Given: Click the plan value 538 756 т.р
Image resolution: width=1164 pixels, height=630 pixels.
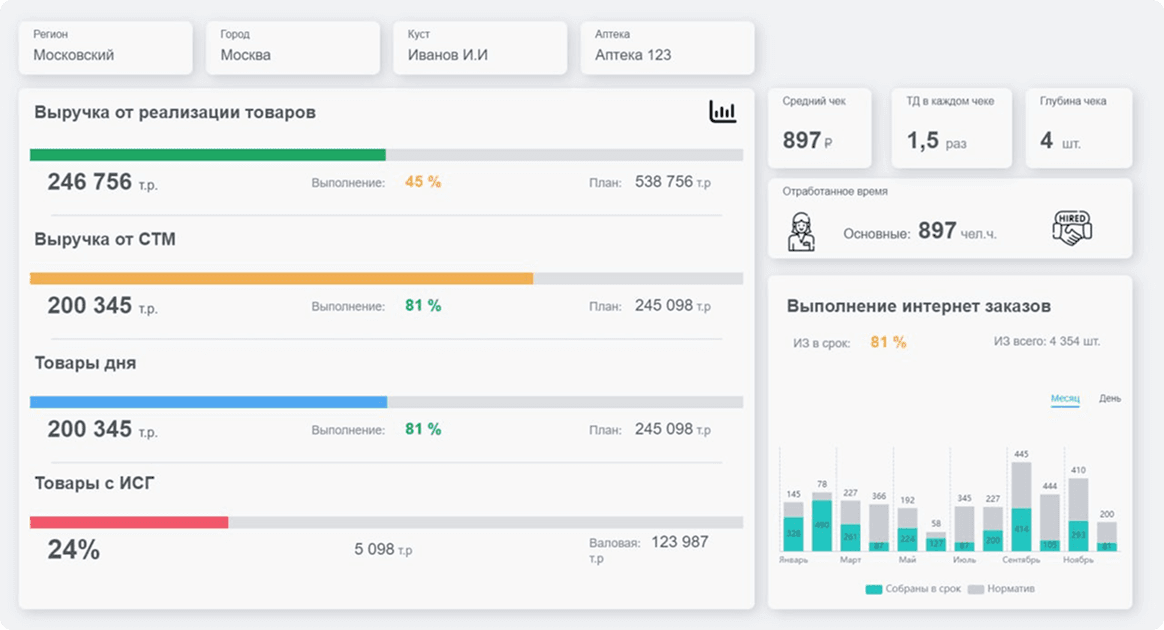Looking at the screenshot, I should [x=673, y=182].
